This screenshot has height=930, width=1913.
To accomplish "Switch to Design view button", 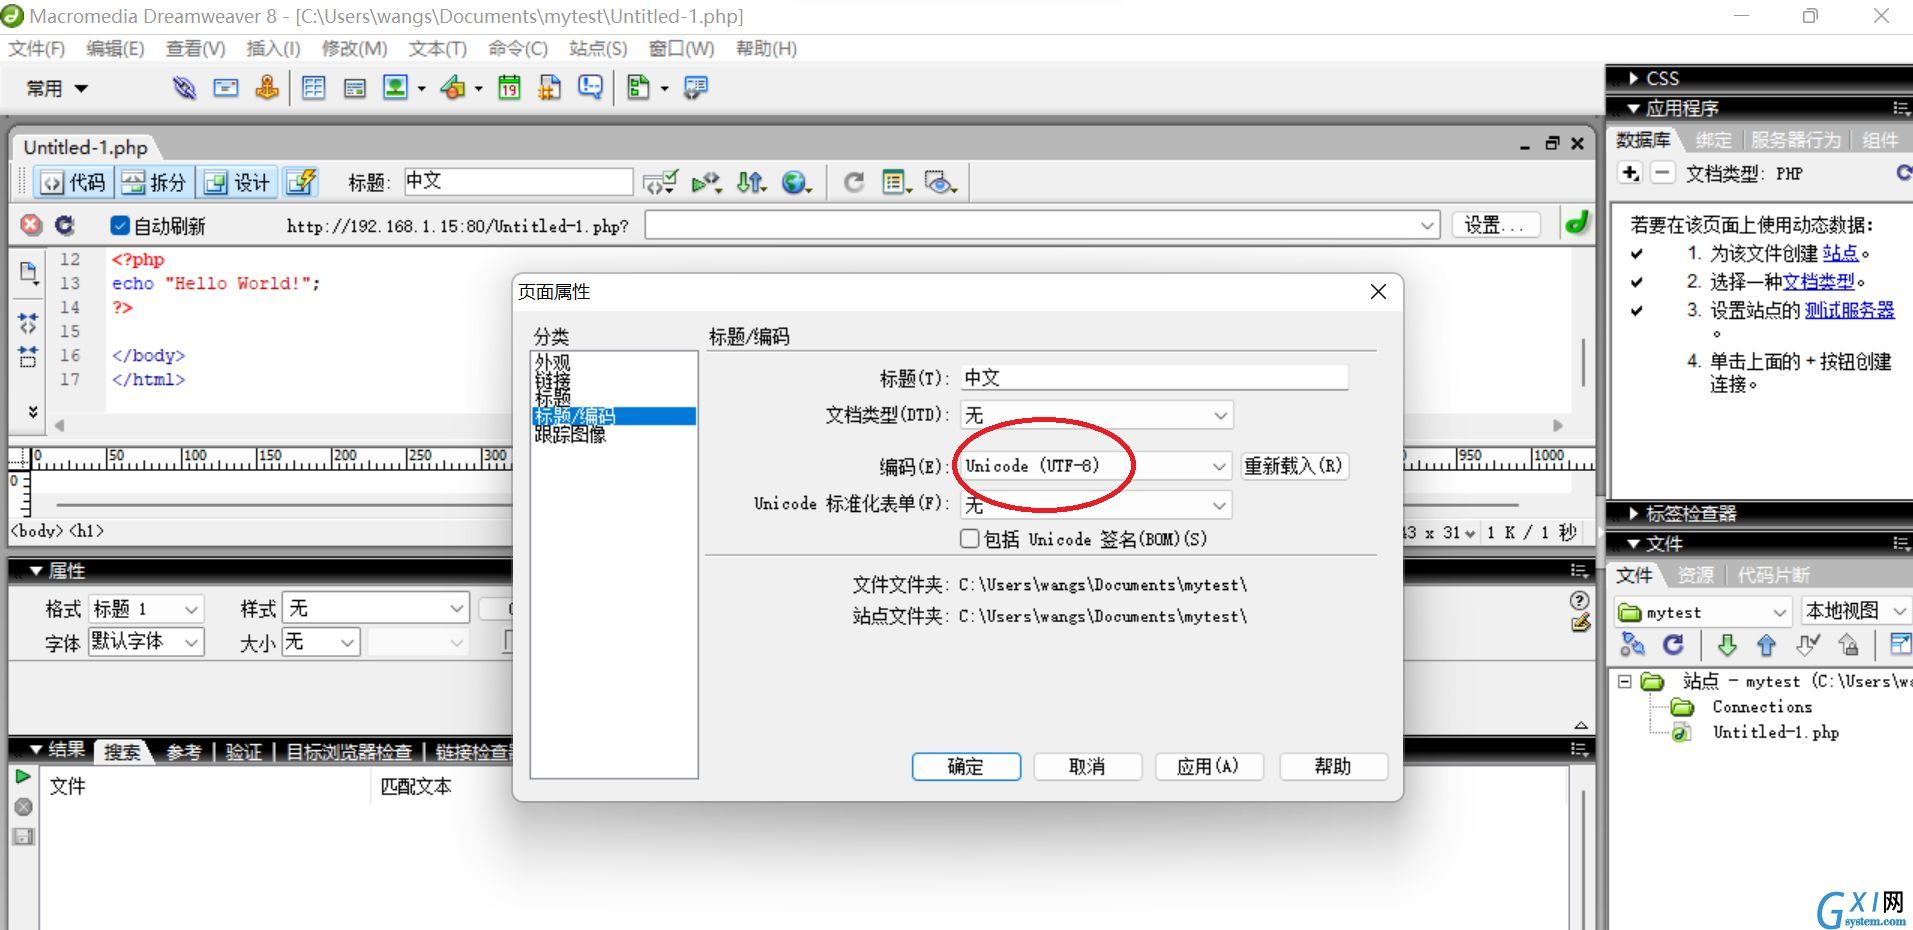I will tap(238, 182).
